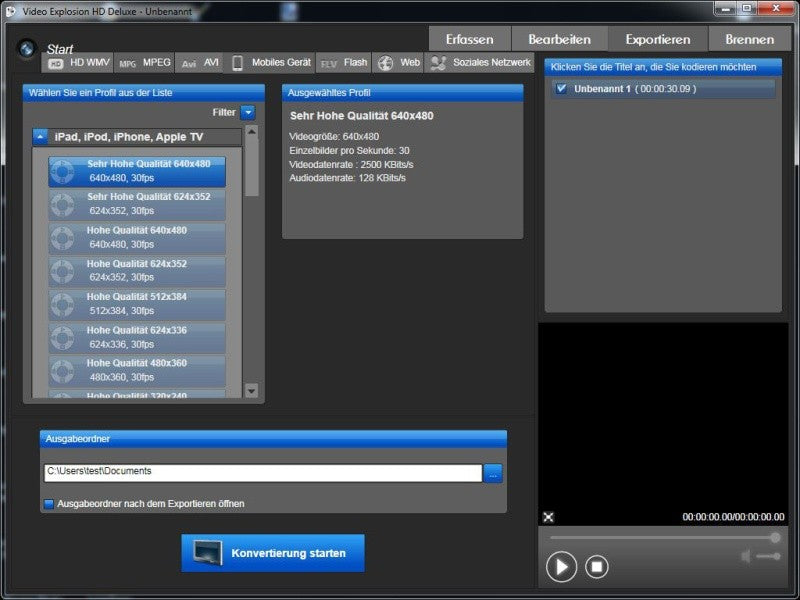Viewport: 800px width, 600px height.
Task: Click the Videodatenrate 2500 KBits/s line
Action: click(x=351, y=164)
